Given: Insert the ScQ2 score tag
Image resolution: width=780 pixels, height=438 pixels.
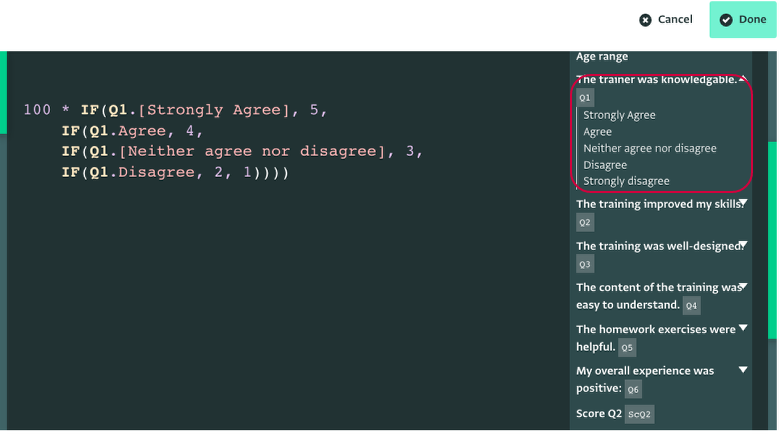Looking at the screenshot, I should click(x=639, y=414).
